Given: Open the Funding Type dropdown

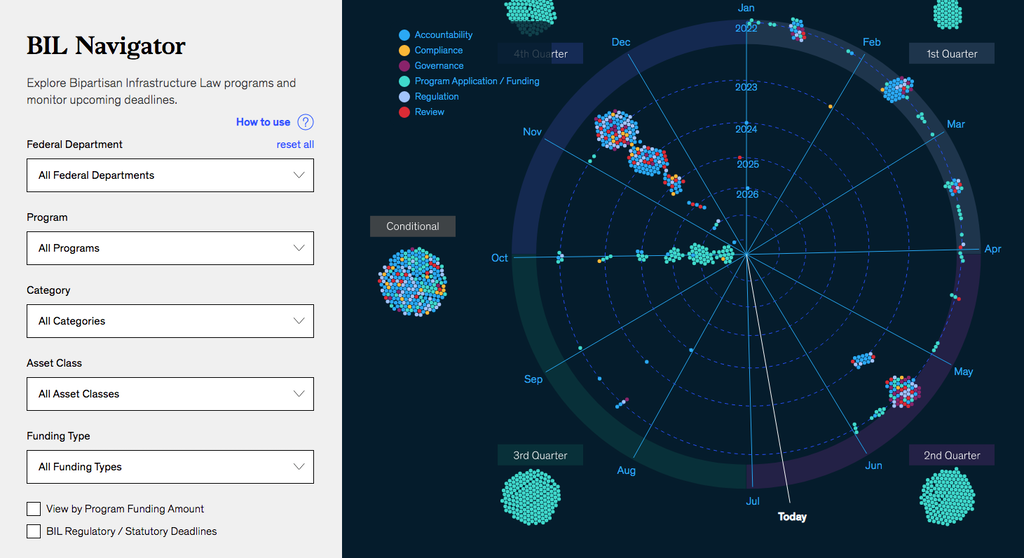Looking at the screenshot, I should tap(170, 467).
